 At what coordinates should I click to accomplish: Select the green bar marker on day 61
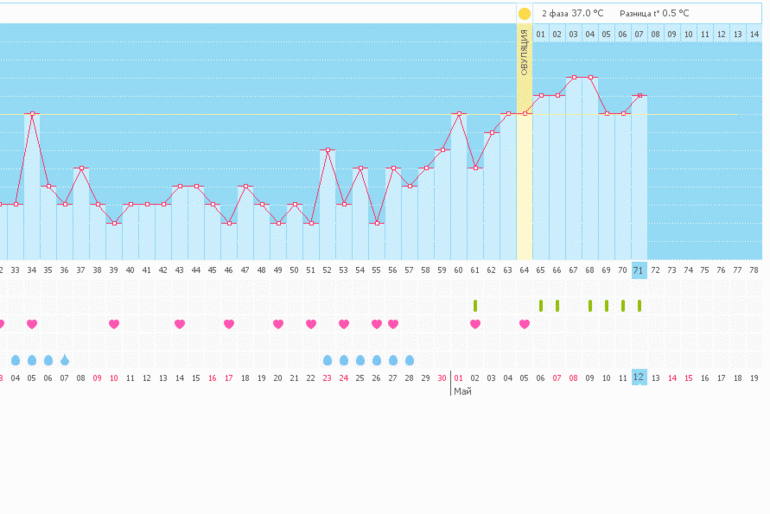[x=475, y=305]
